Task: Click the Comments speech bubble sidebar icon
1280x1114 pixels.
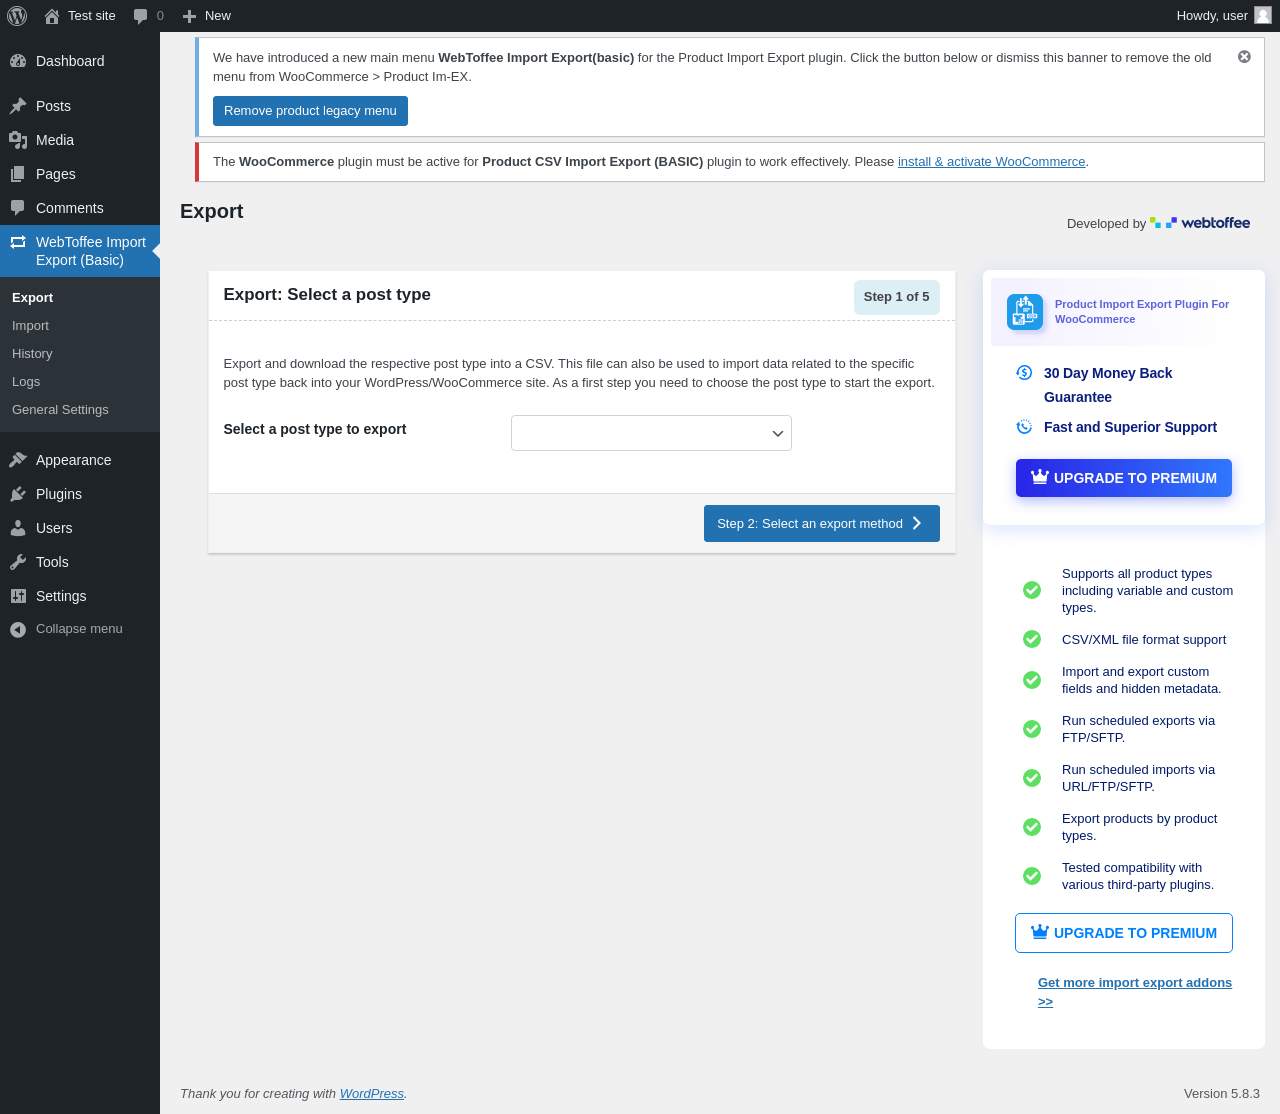Action: click(x=18, y=208)
